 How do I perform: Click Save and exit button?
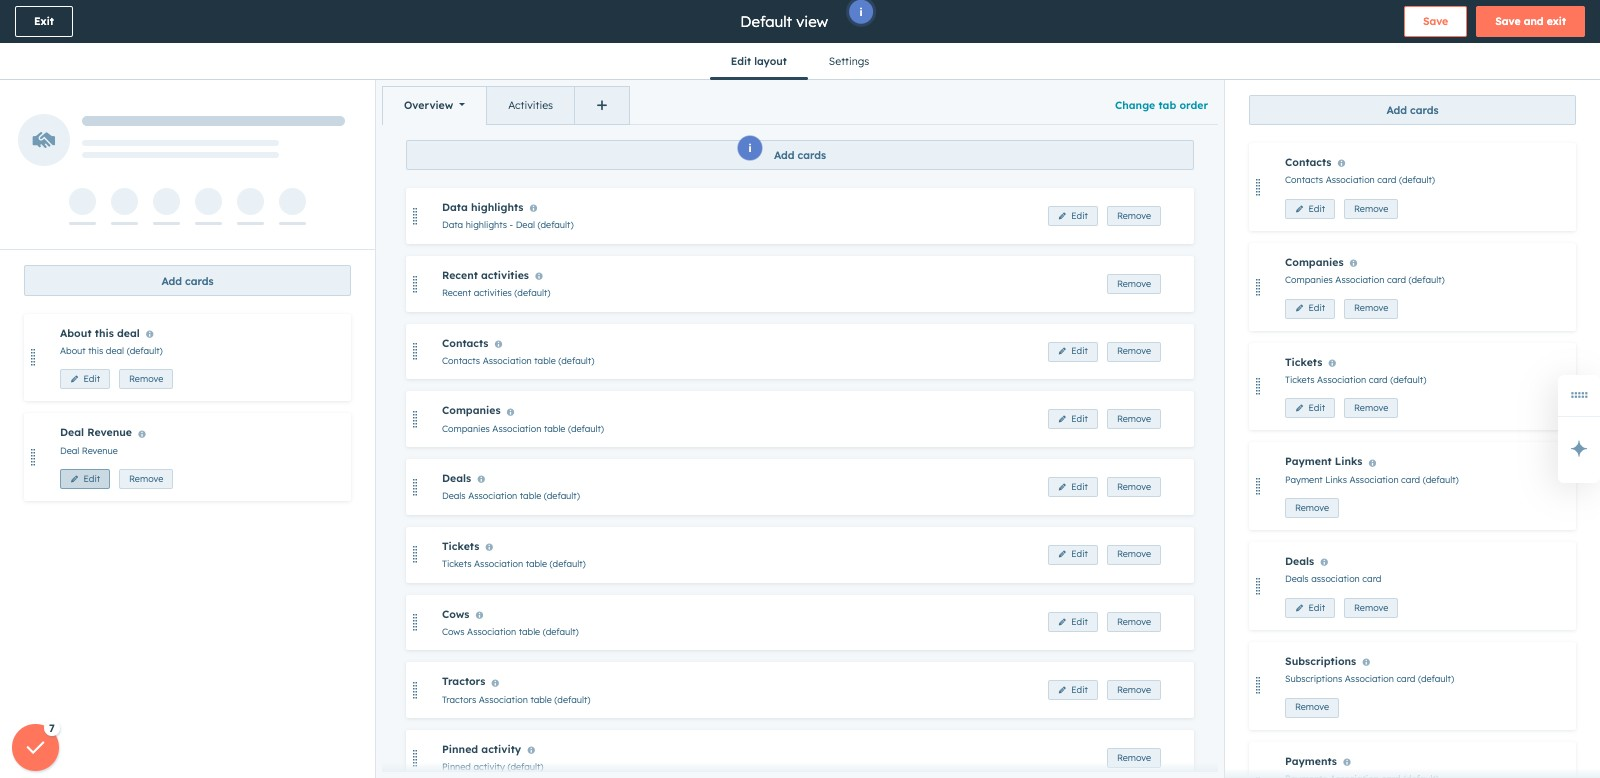tap(1530, 21)
